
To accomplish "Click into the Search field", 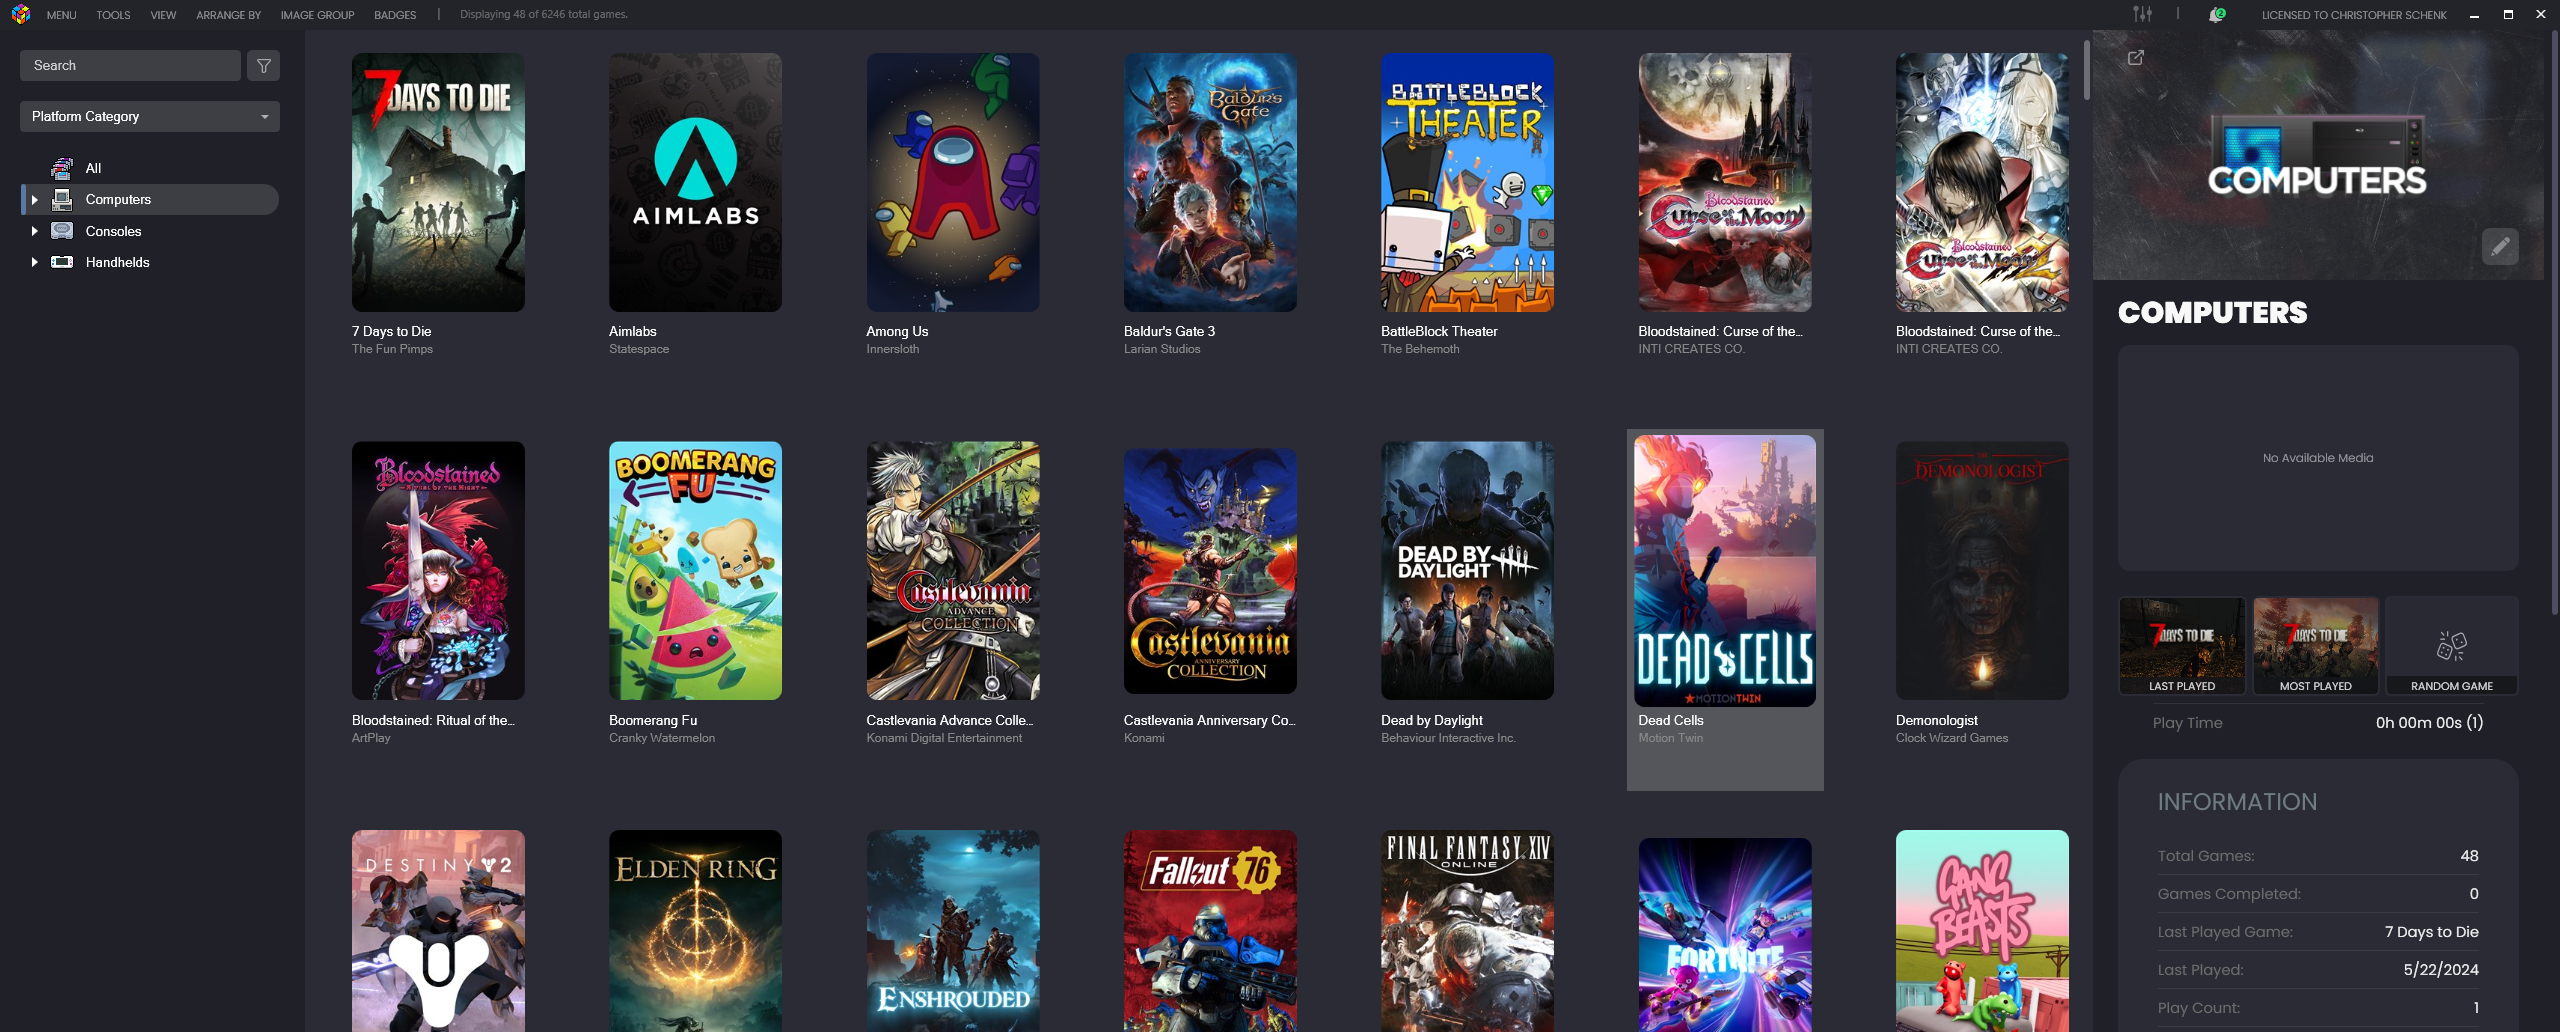I will [130, 66].
